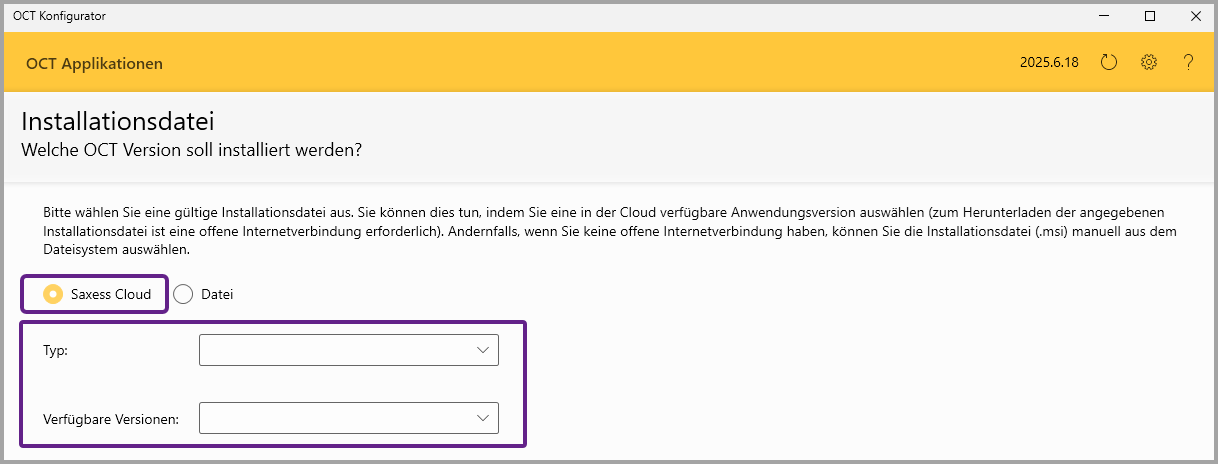Expand the Verfügbare Versionen dropdown arrow

[x=483, y=418]
